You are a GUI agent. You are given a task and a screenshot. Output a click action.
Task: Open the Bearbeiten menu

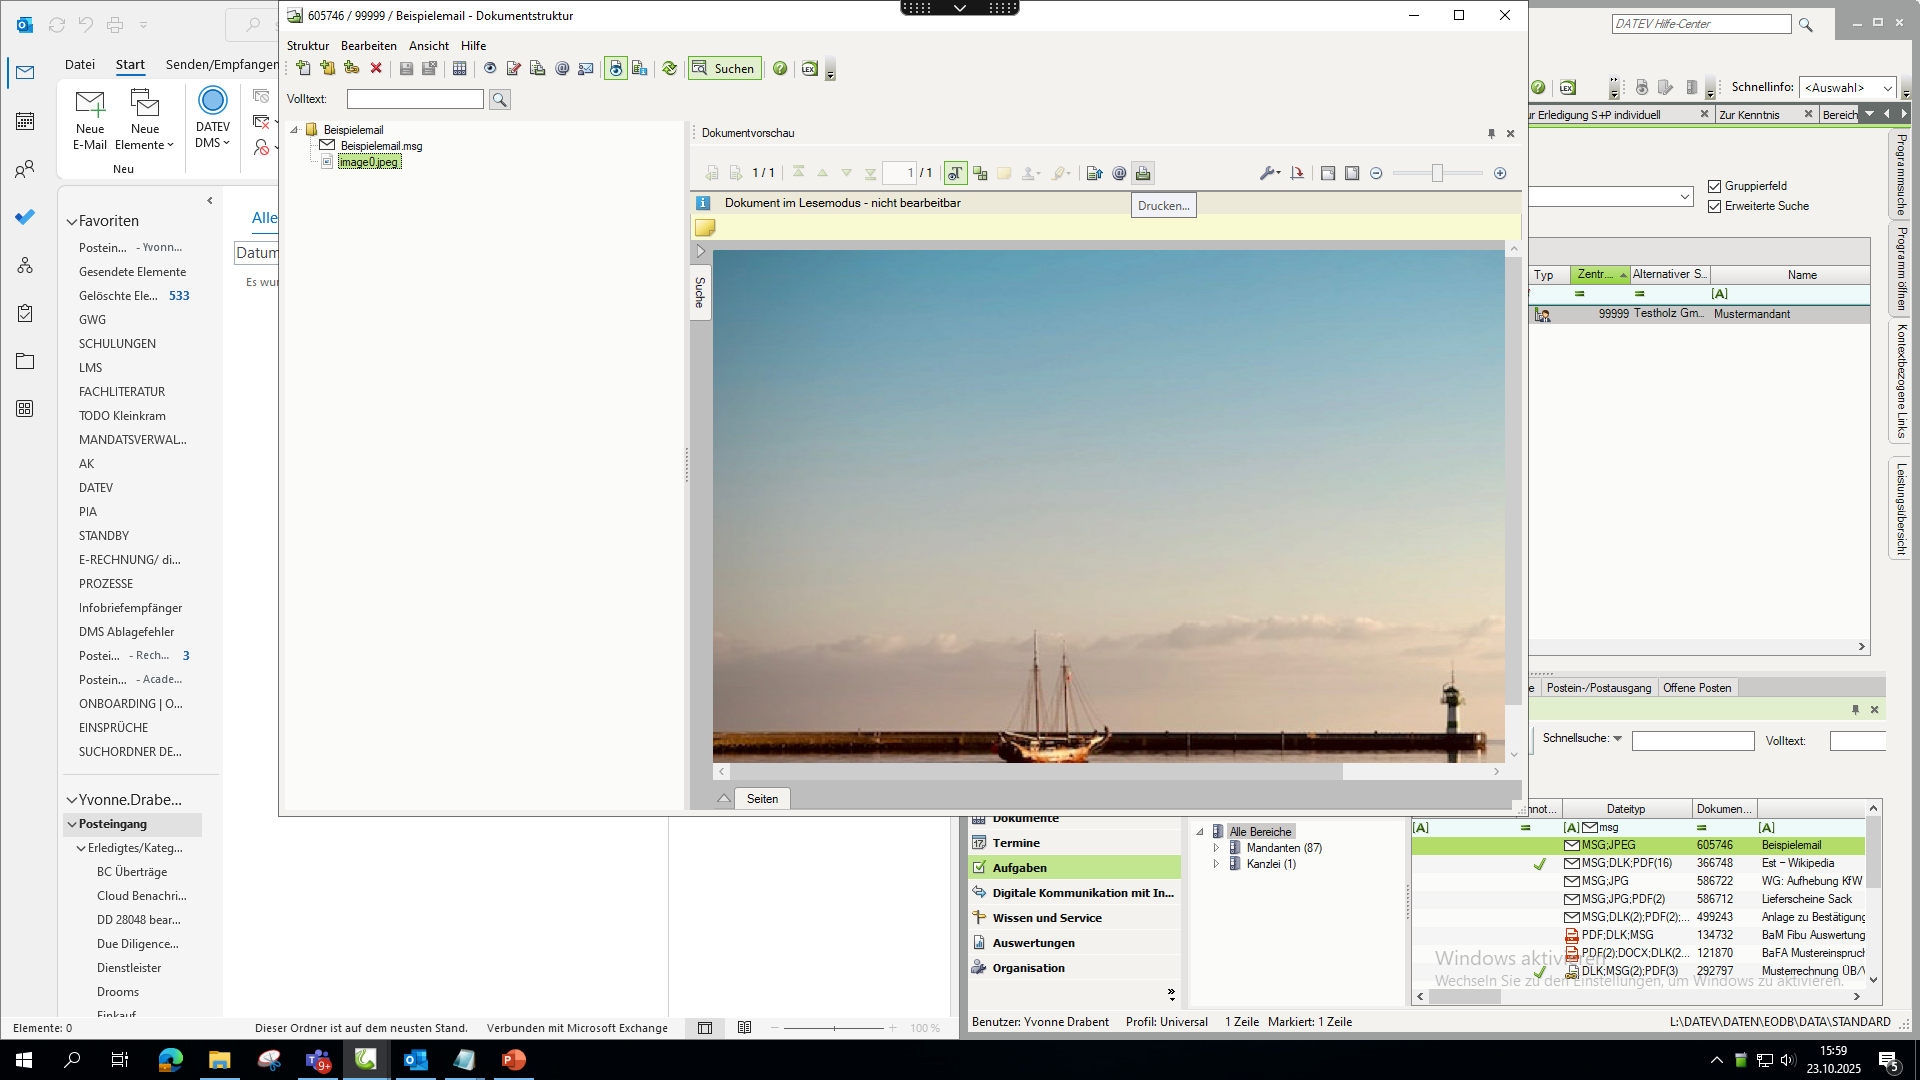point(368,46)
